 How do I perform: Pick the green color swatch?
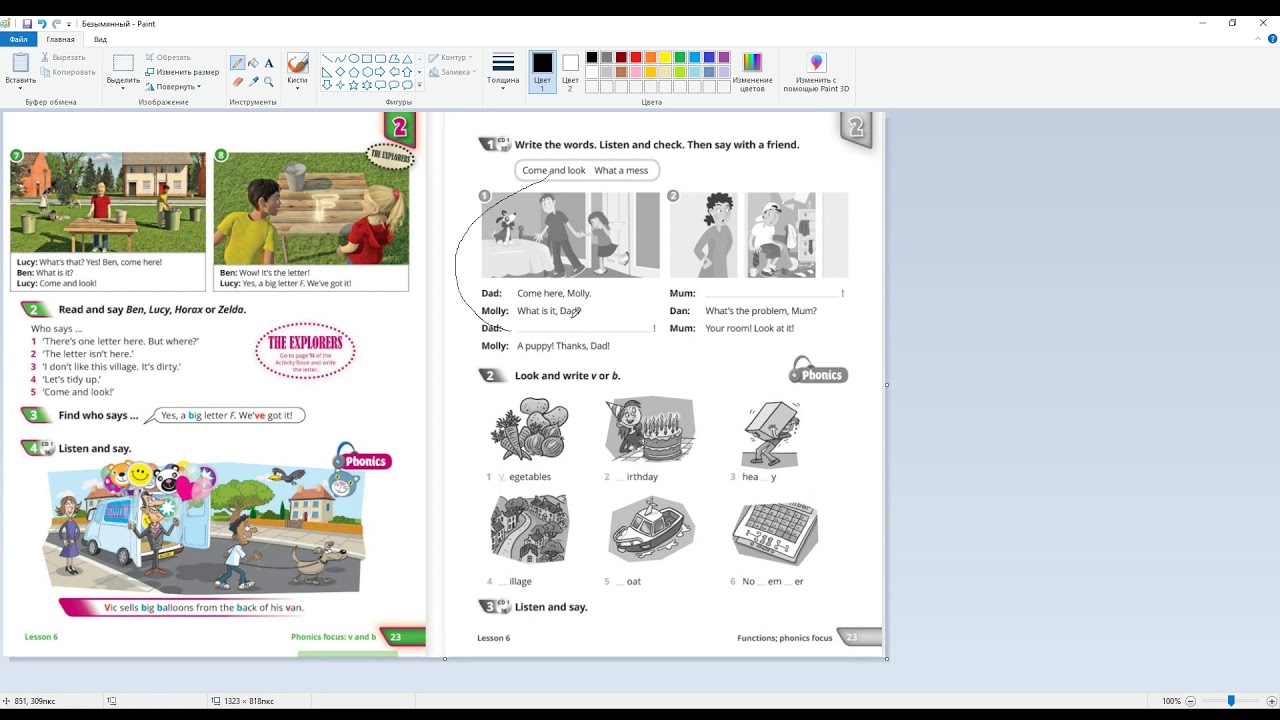(680, 57)
